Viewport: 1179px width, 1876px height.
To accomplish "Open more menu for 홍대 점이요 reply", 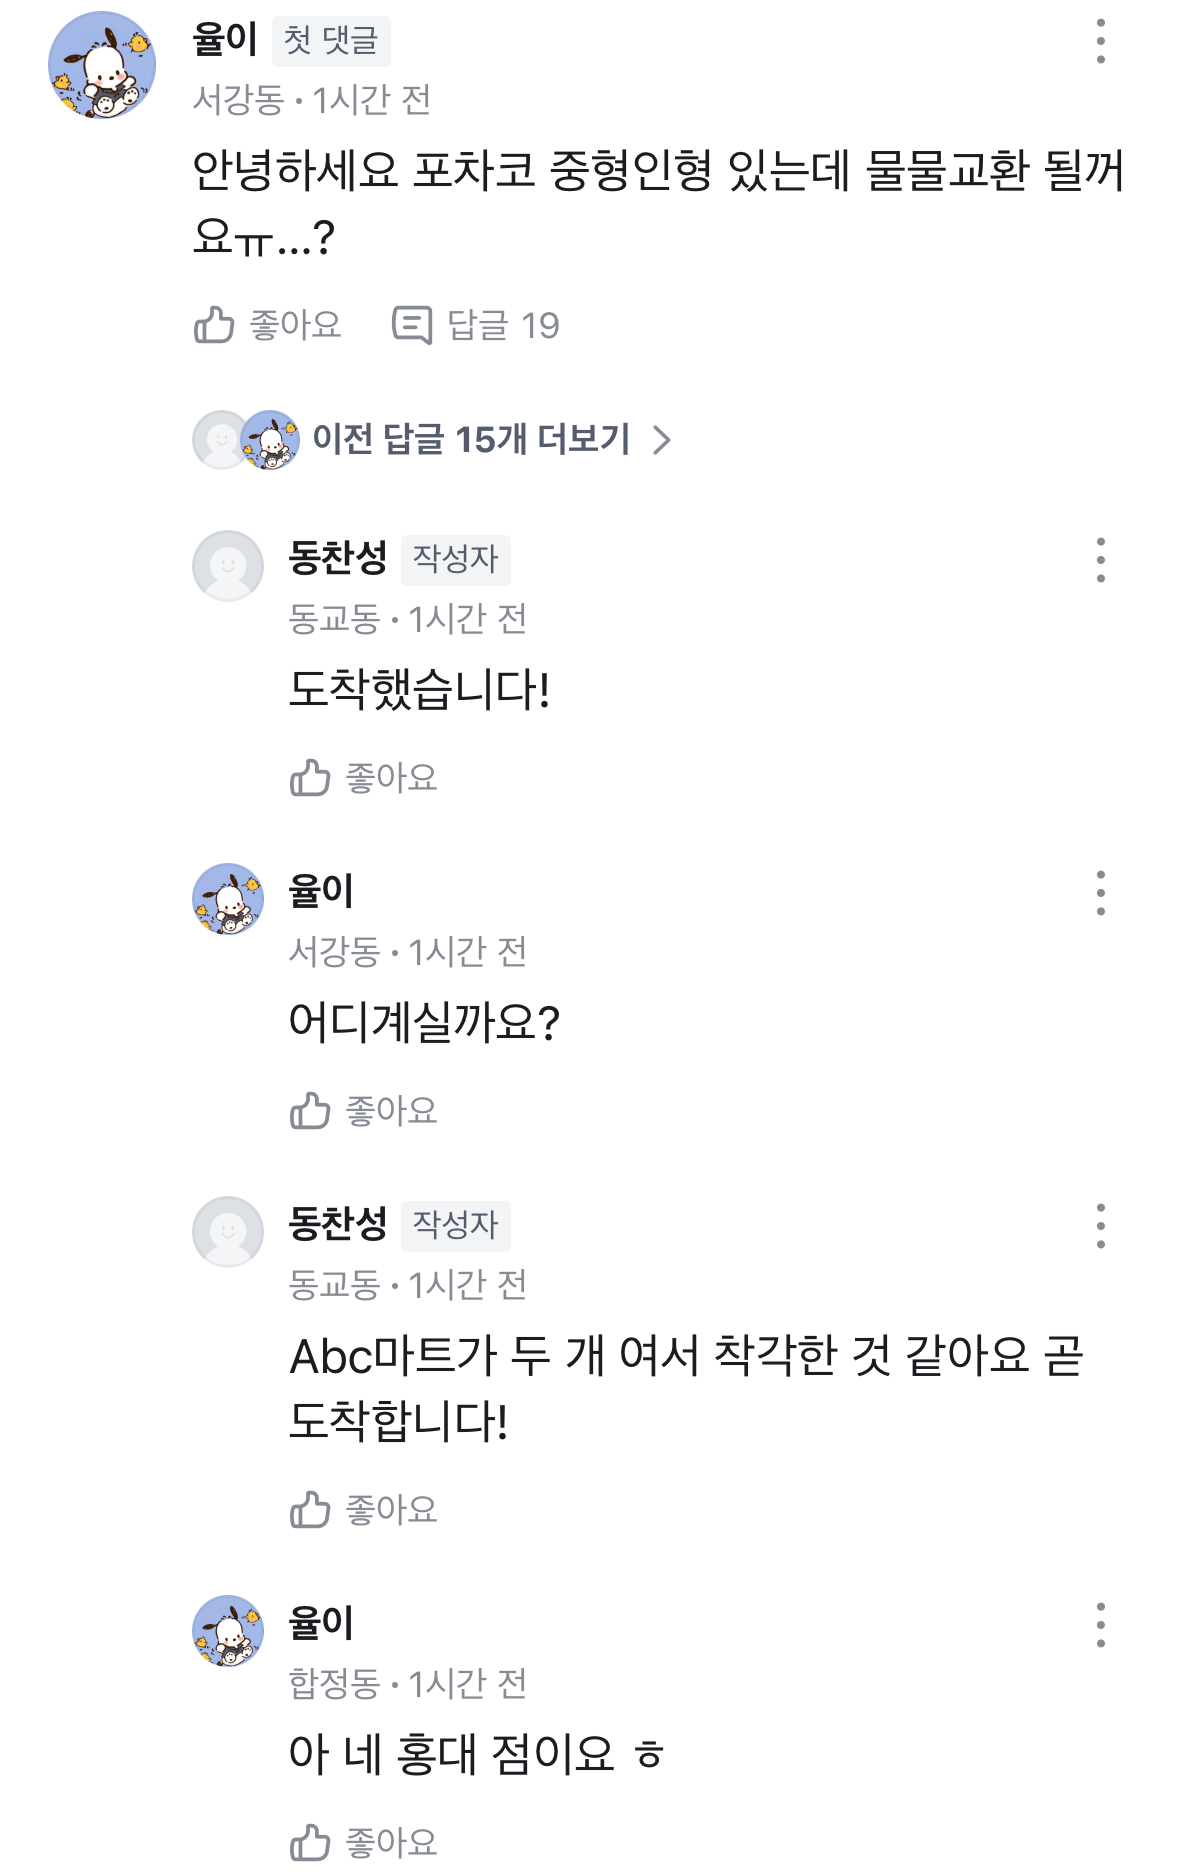I will tap(1100, 1625).
